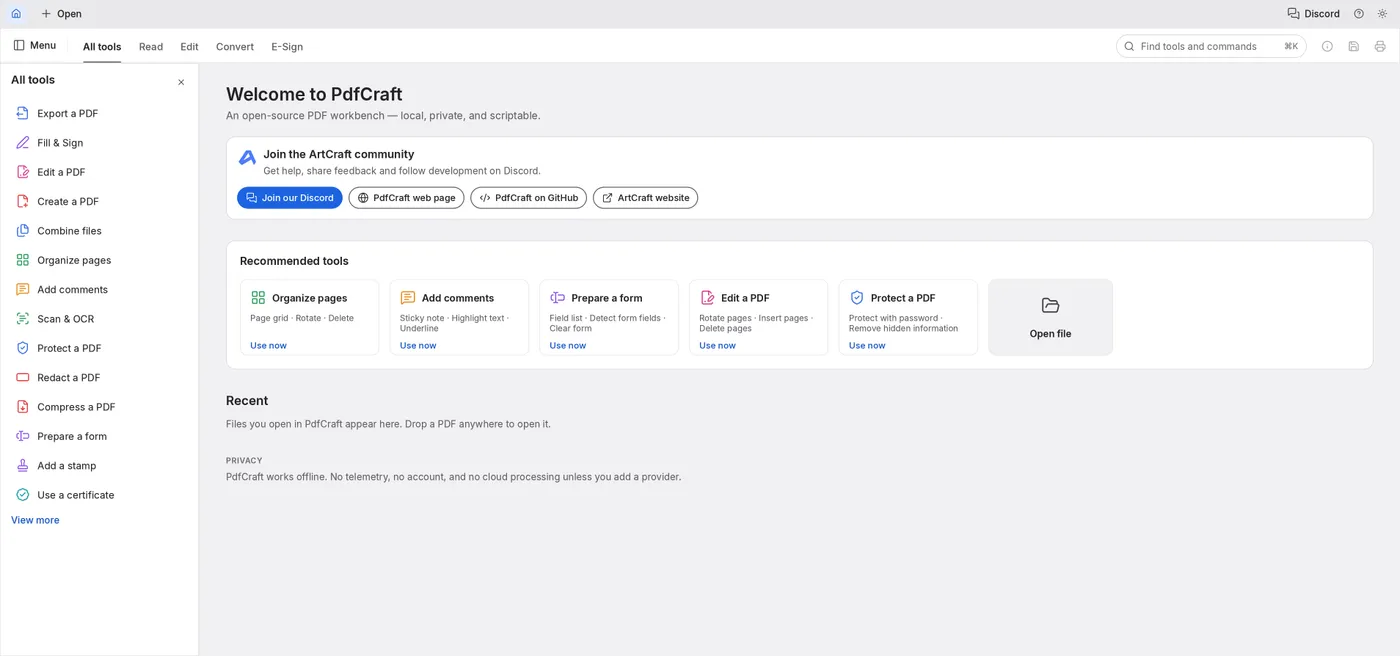Select Combine files icon in sidebar
Screen dimensions: 1400x656
pos(23,231)
